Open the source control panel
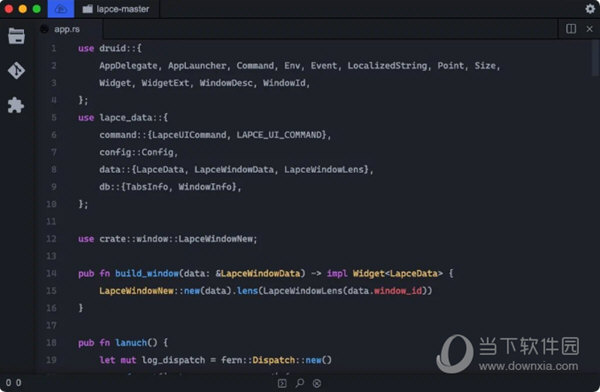Screen dimensions: 600x392 [16, 70]
